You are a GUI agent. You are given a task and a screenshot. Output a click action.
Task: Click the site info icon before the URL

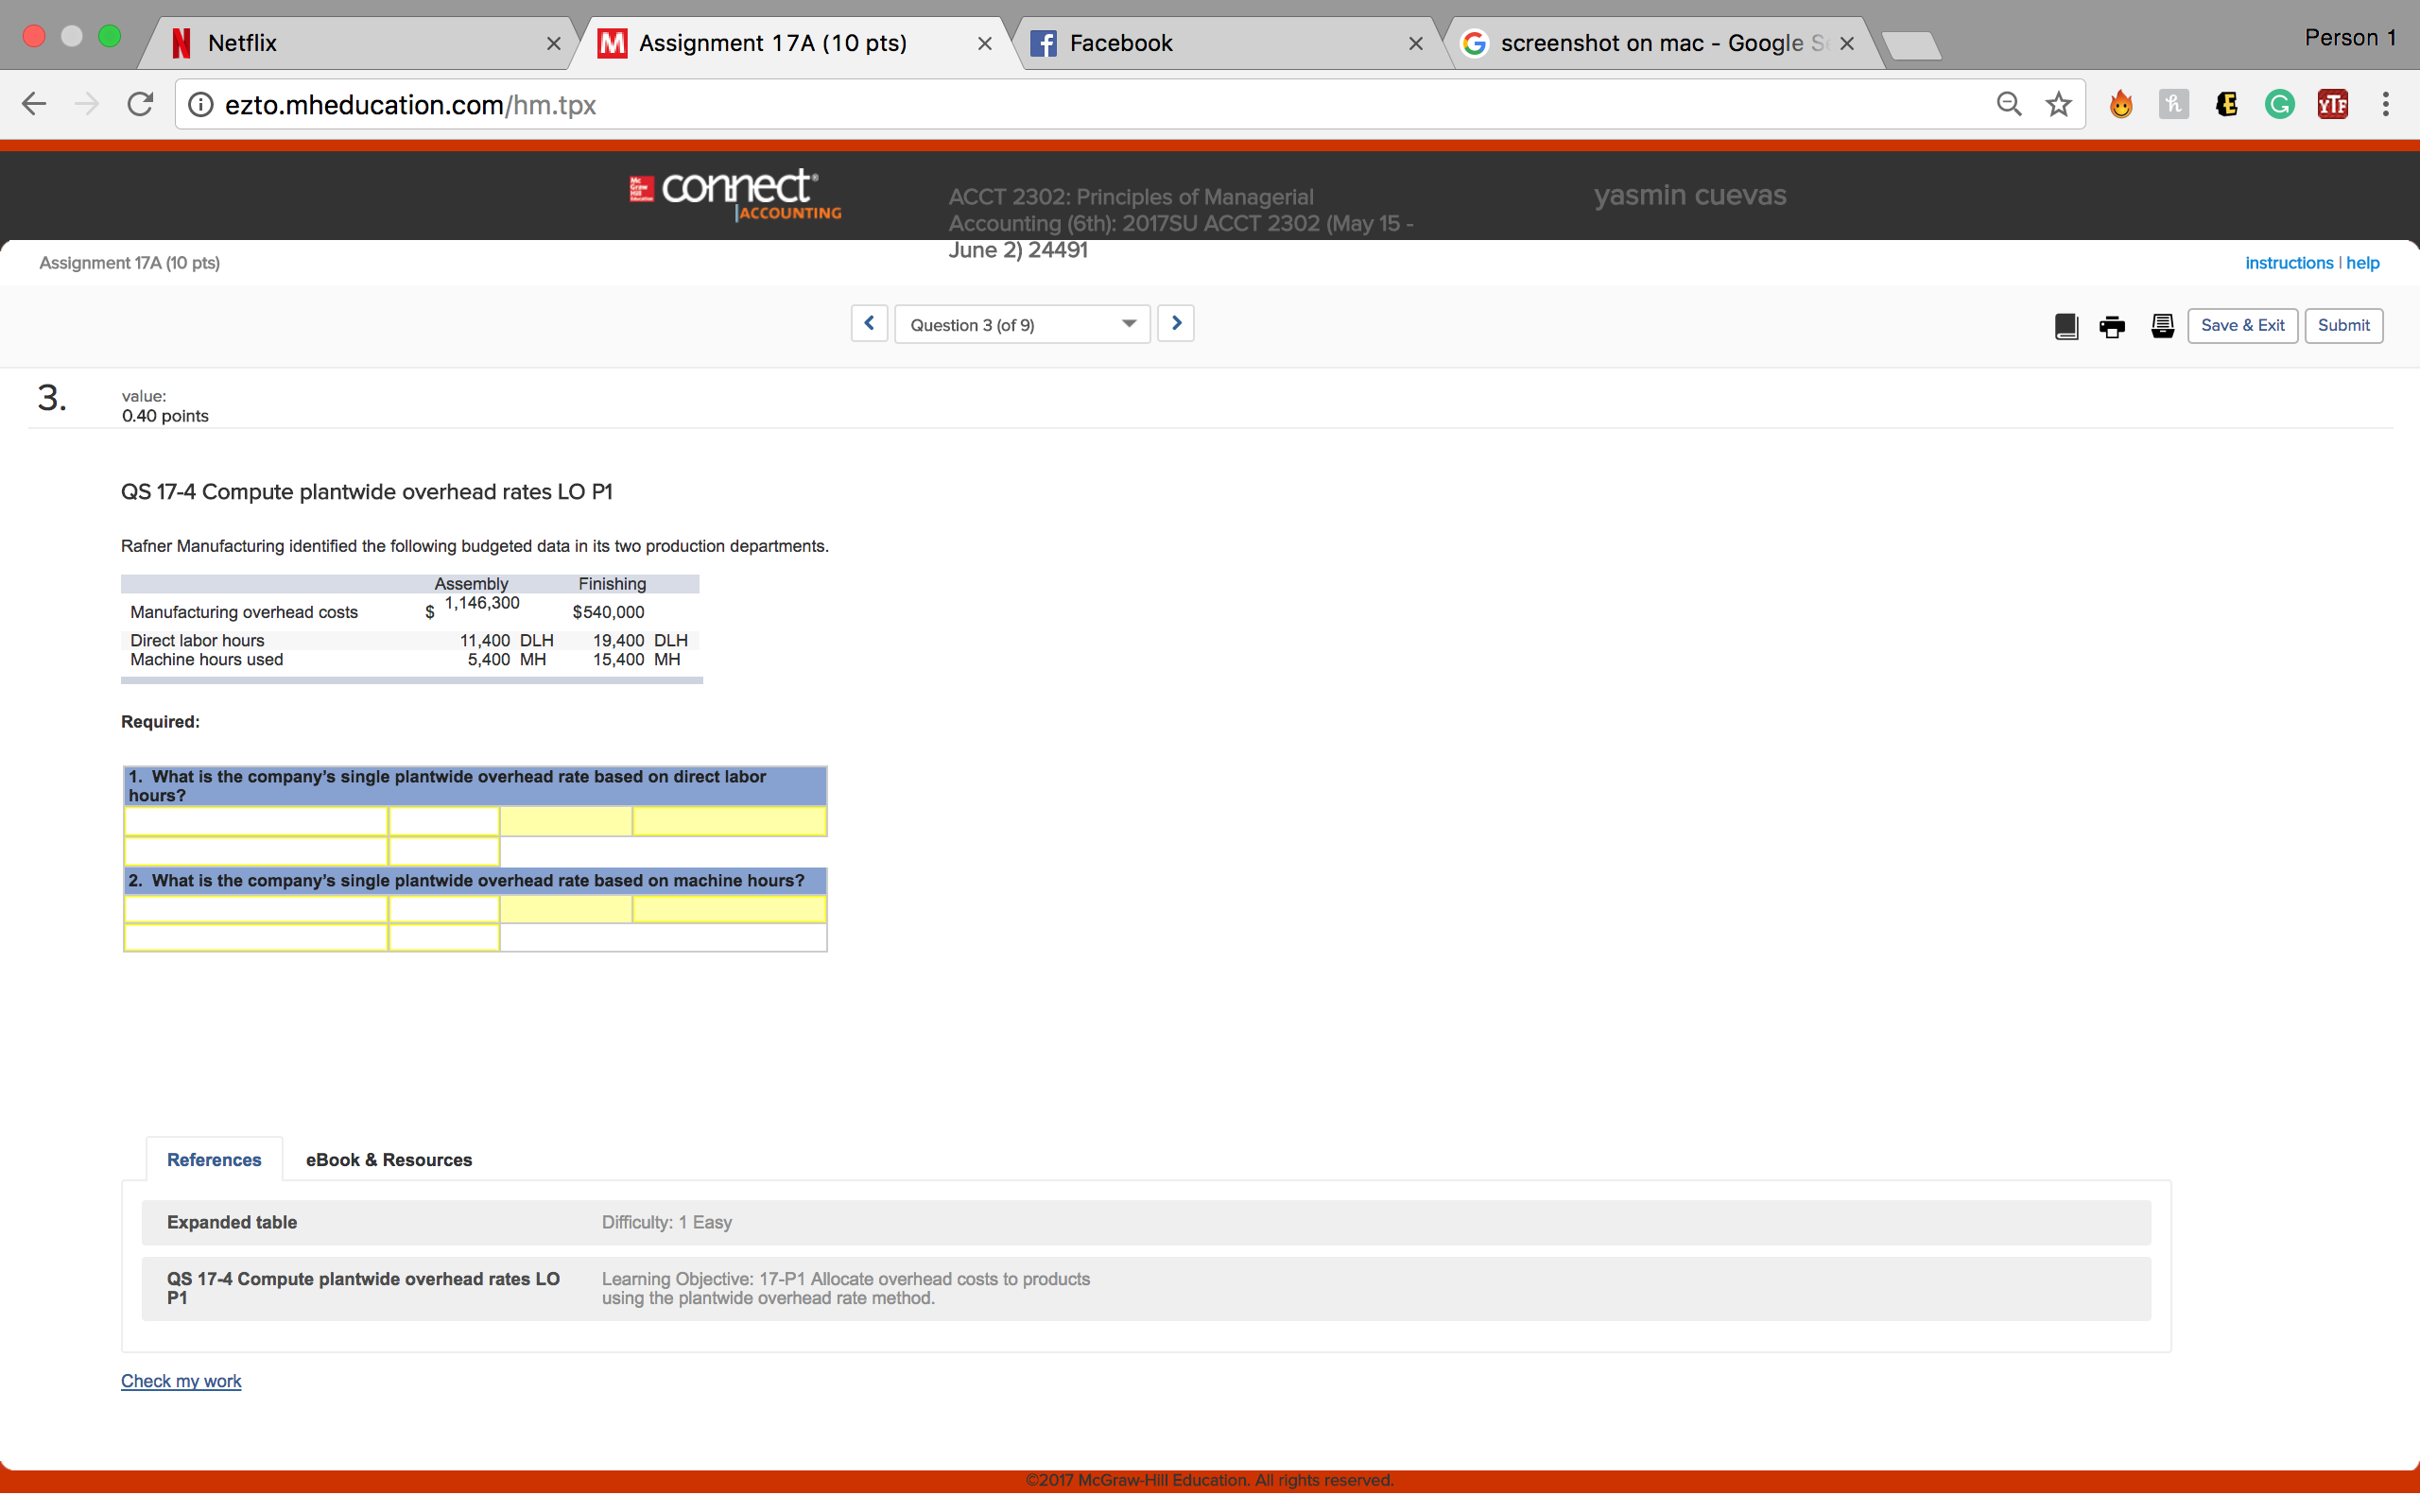(x=200, y=103)
